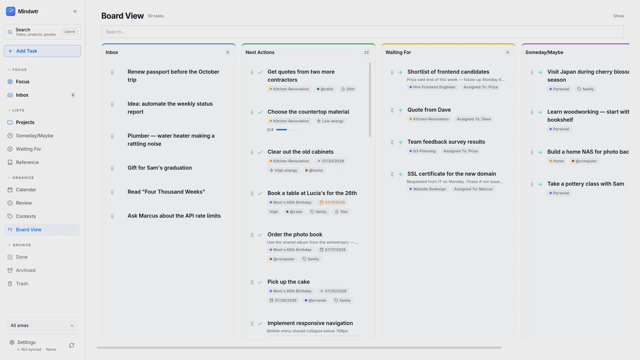This screenshot has width=640, height=360.
Task: Click the Next Actions column scrollbar
Action: [370, 100]
